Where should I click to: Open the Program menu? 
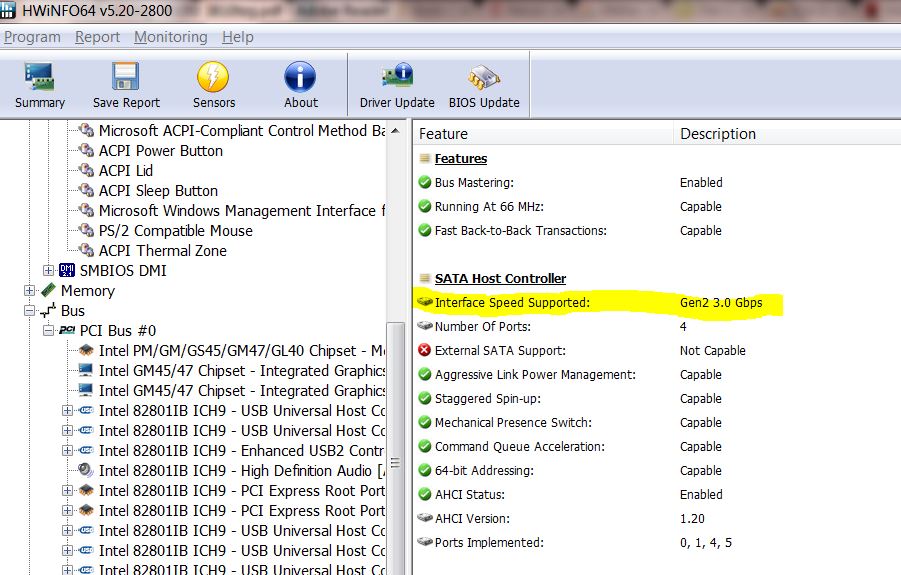[x=32, y=37]
